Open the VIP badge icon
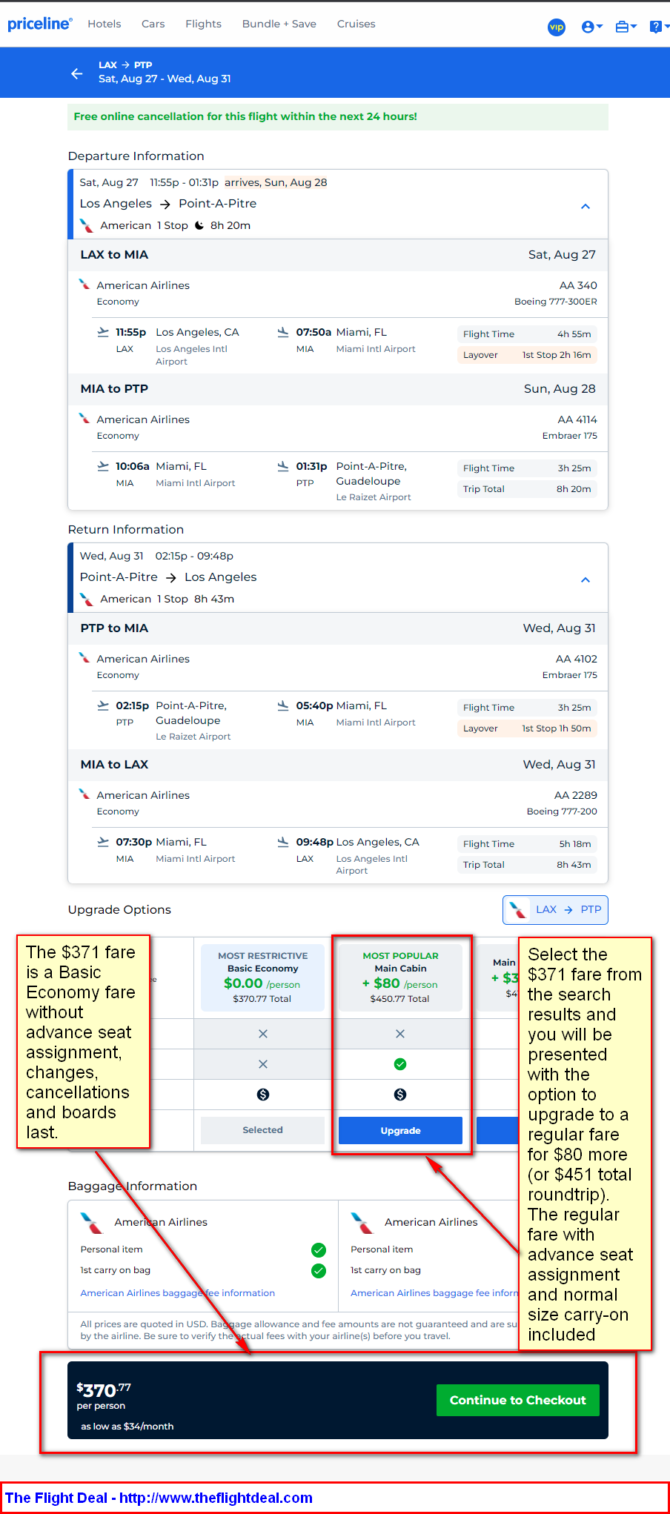This screenshot has height=1514, width=670. [557, 27]
